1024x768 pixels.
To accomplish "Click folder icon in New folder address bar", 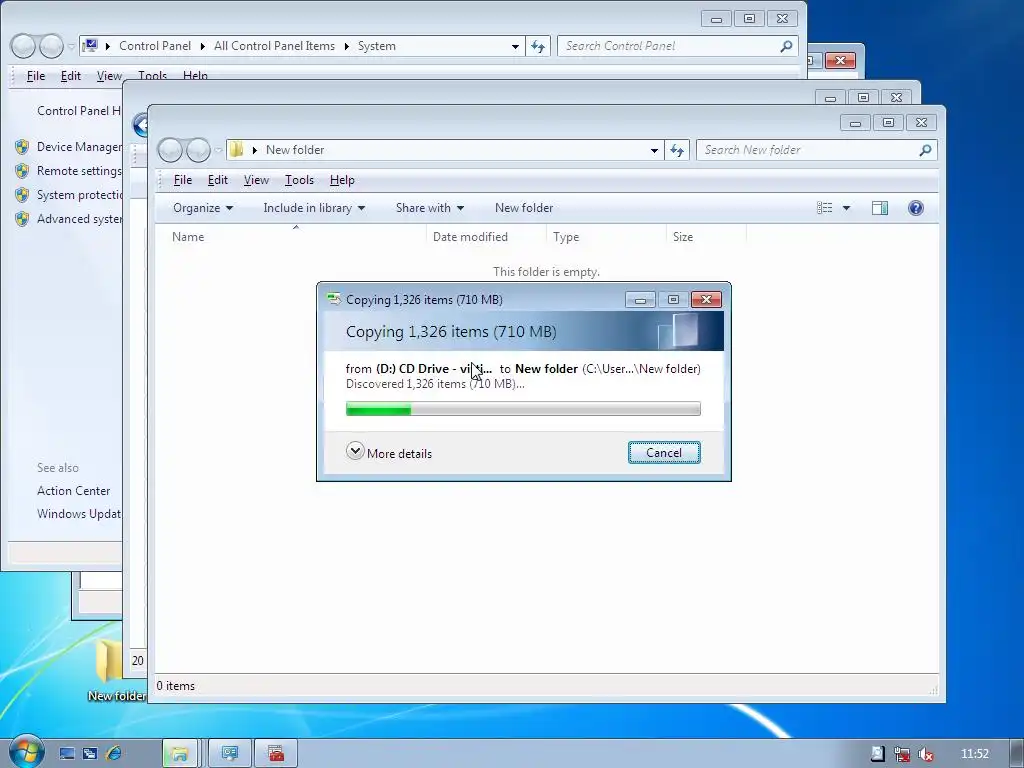I will pos(236,150).
